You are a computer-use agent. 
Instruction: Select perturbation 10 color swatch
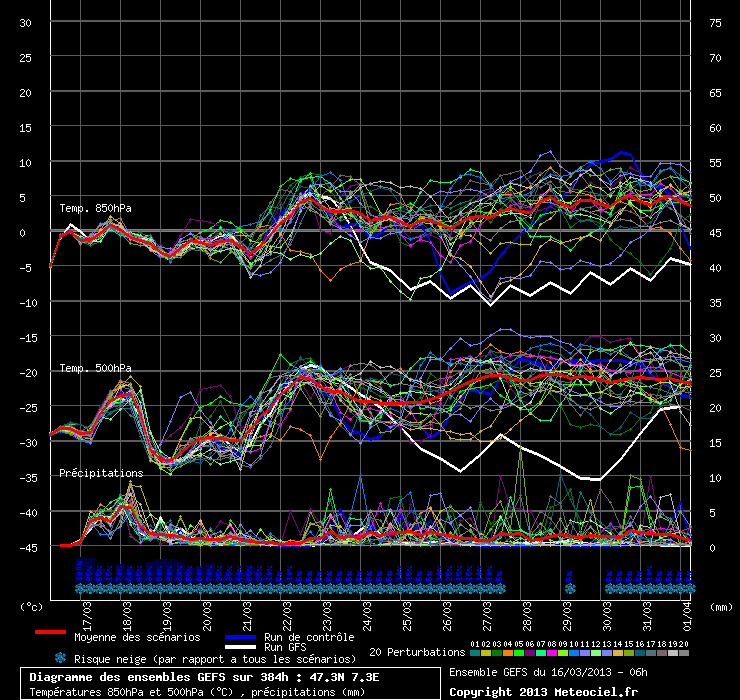pyautogui.click(x=574, y=653)
